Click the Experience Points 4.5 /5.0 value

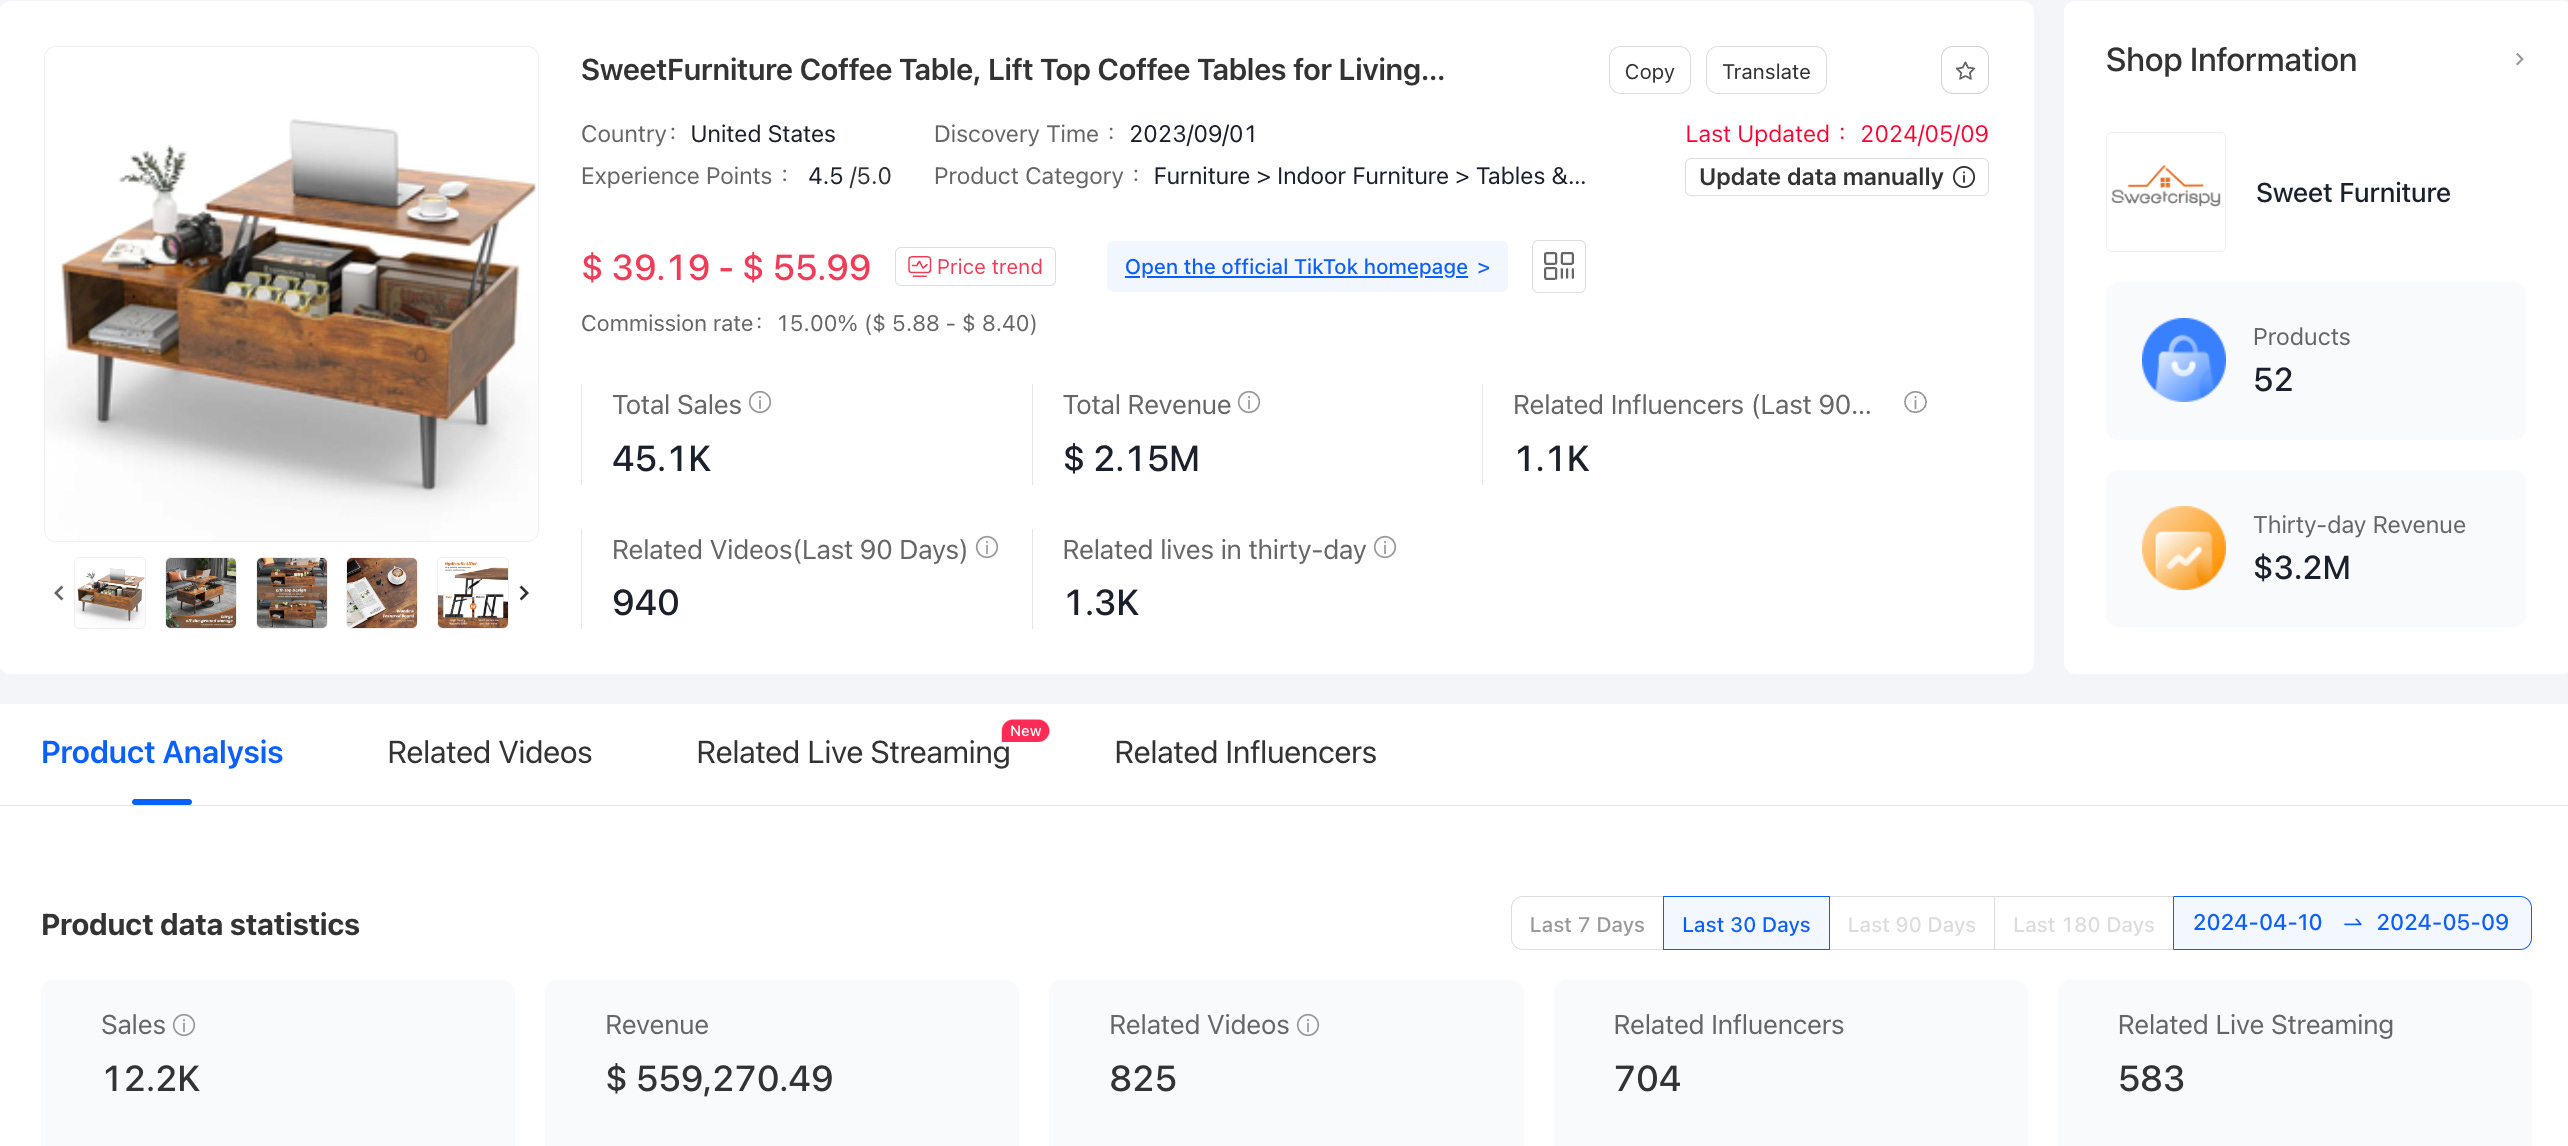849,176
